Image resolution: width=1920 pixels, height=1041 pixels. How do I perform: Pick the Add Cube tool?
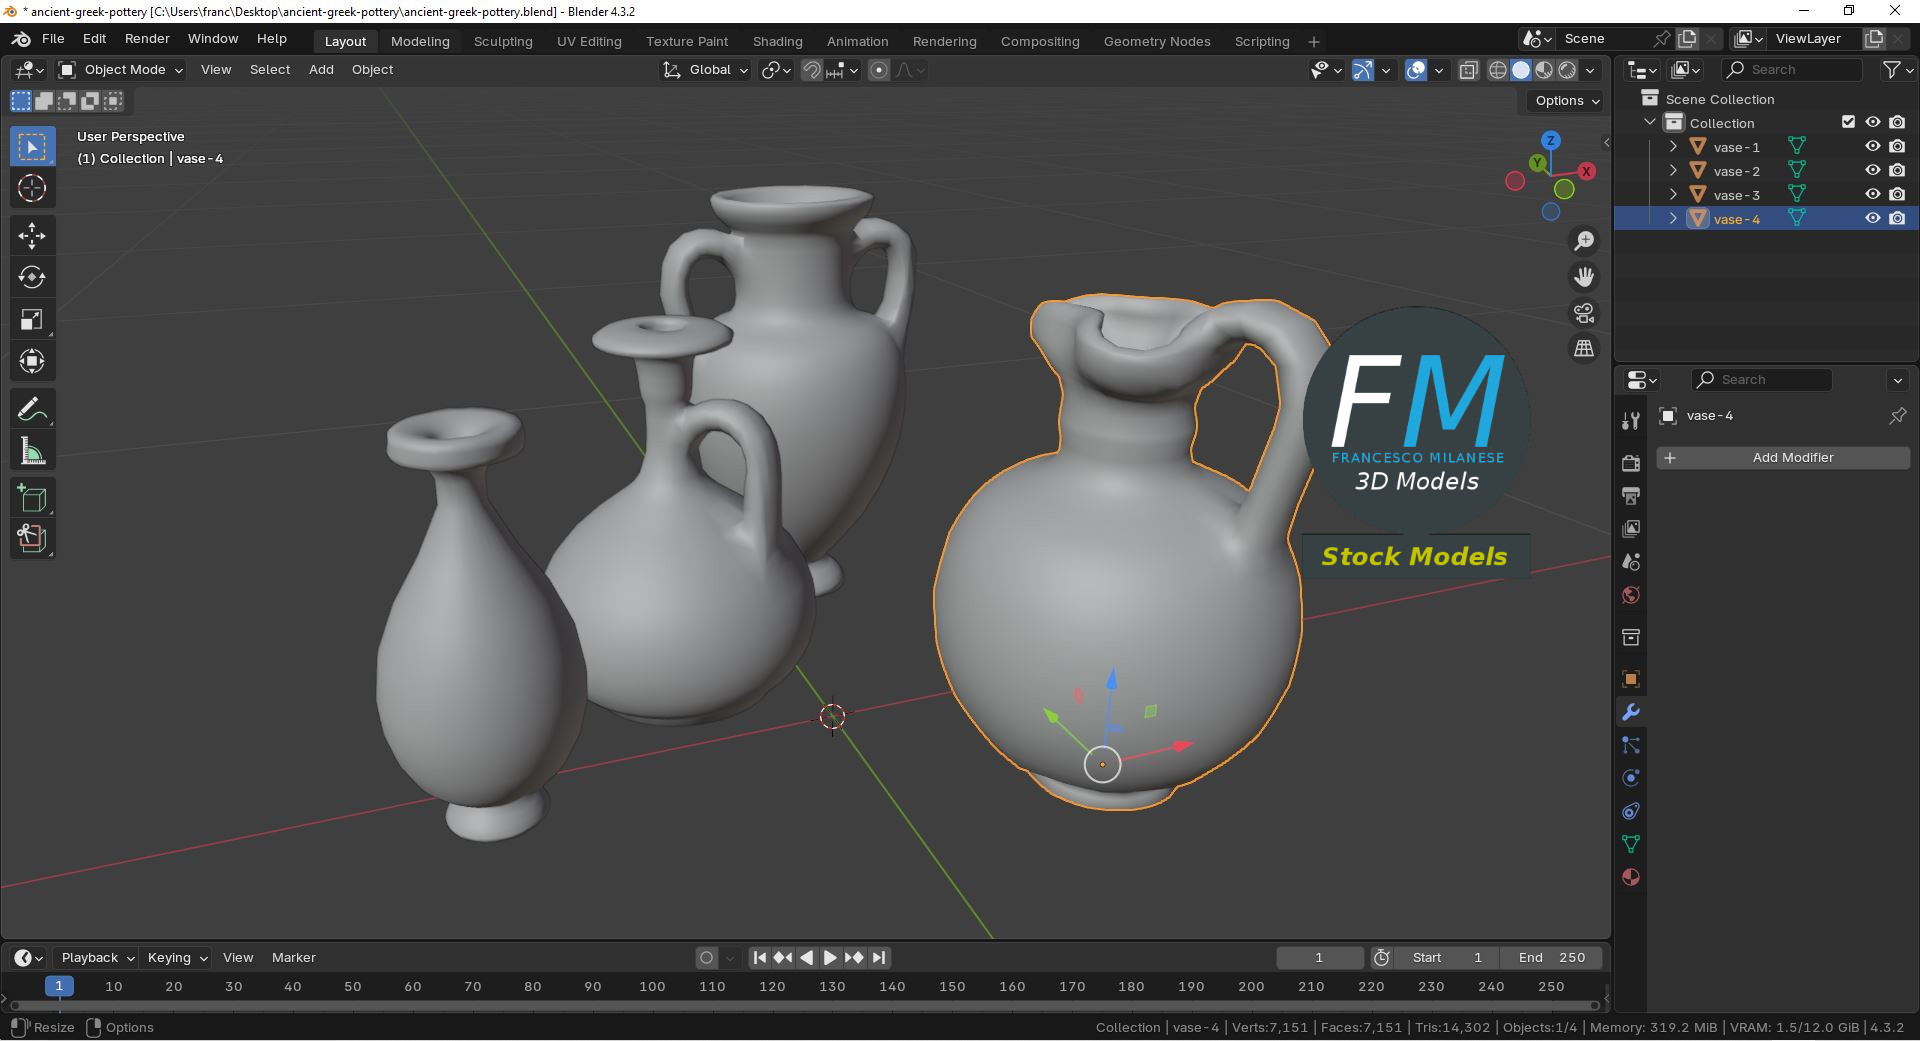coord(32,498)
